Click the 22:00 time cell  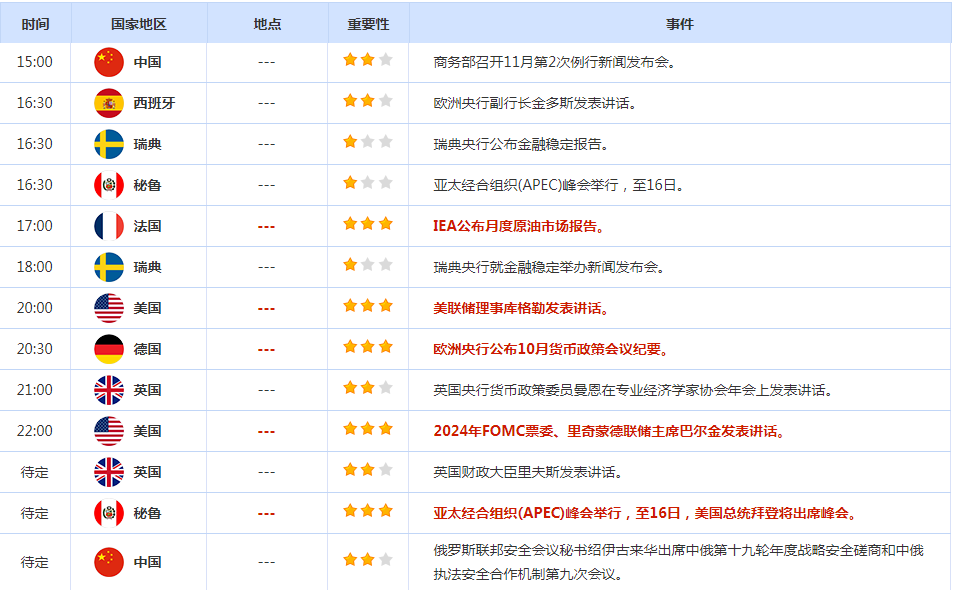point(35,431)
